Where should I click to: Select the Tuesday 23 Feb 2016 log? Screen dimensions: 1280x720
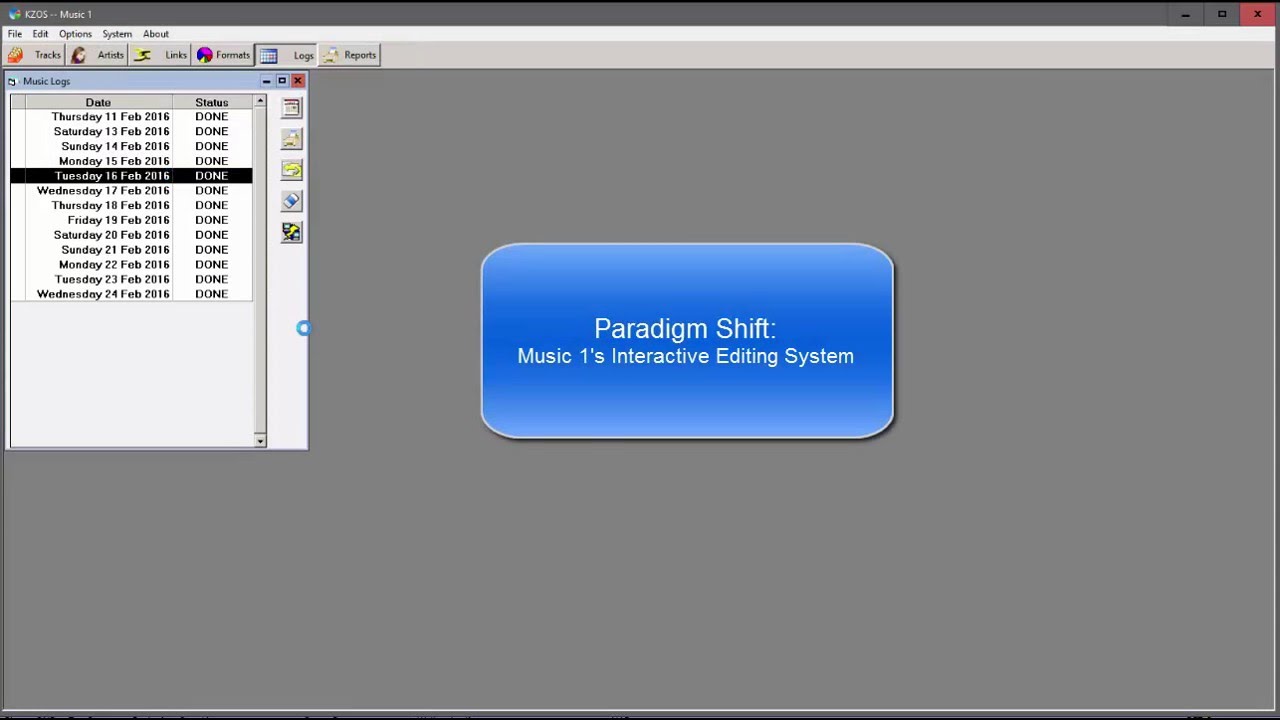click(x=131, y=279)
